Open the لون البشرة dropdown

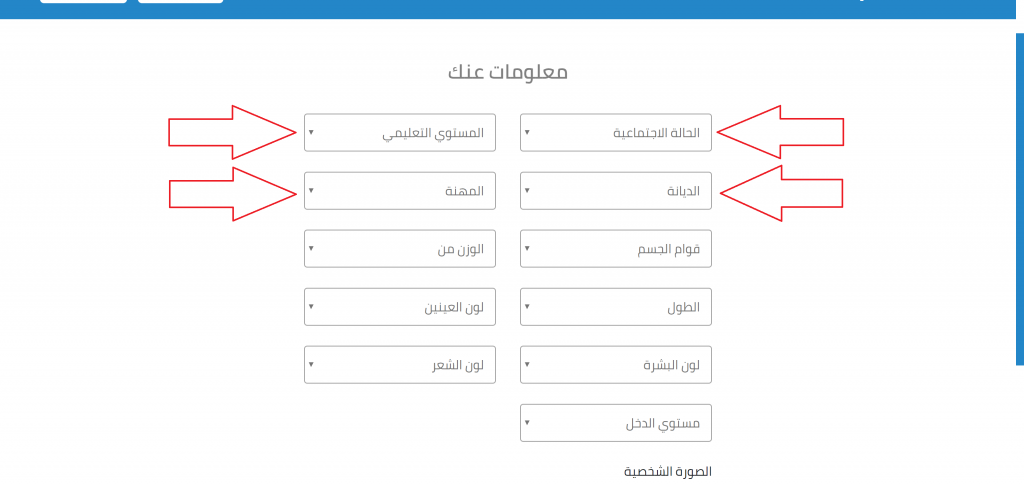pyautogui.click(x=616, y=364)
